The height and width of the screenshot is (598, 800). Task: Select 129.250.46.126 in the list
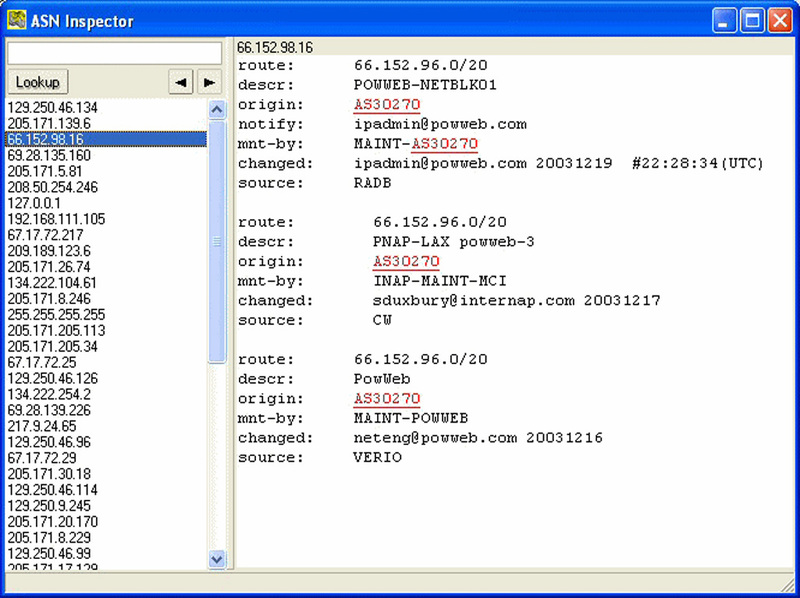click(106, 378)
